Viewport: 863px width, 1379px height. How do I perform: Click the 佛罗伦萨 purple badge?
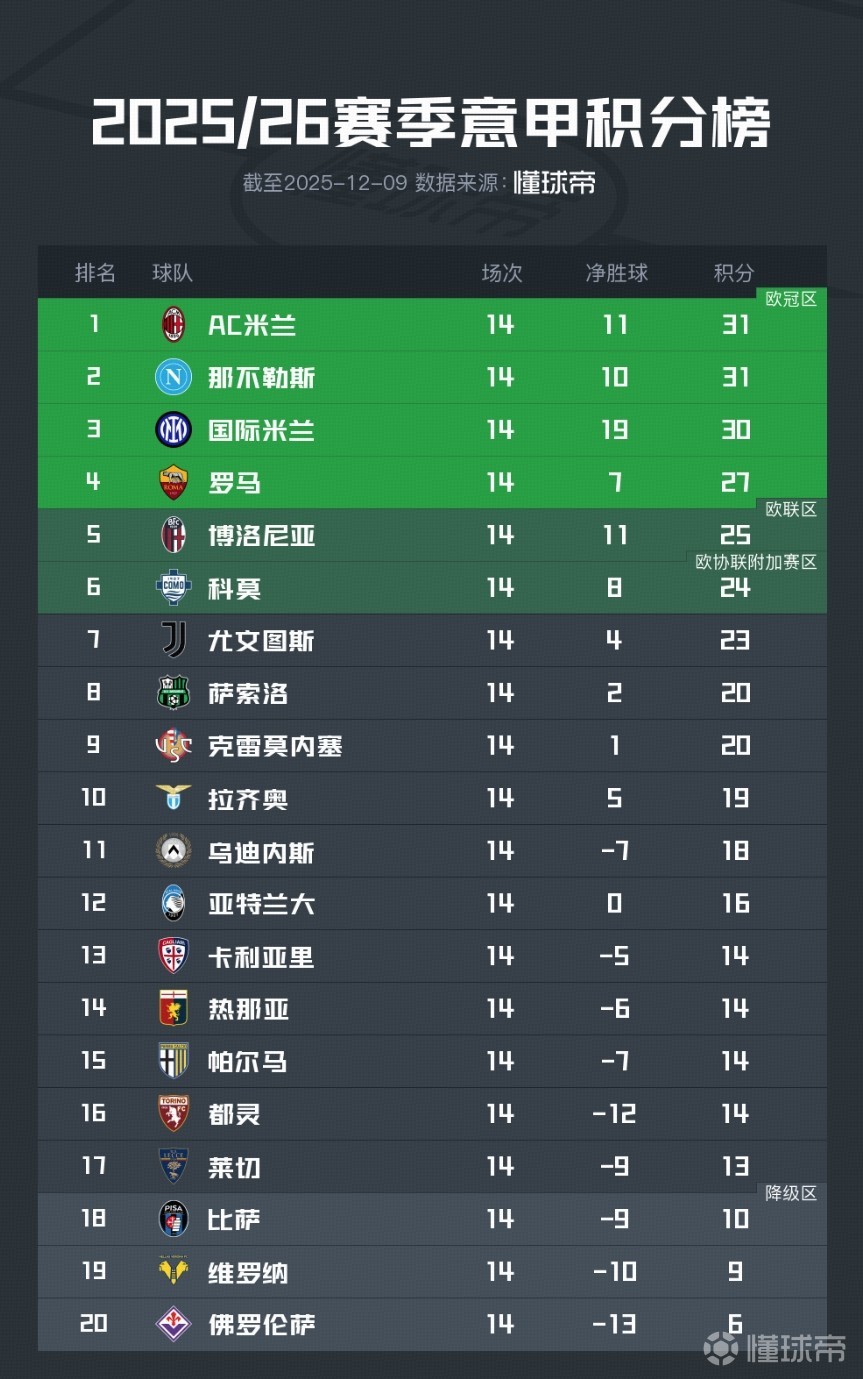pyautogui.click(x=173, y=1324)
